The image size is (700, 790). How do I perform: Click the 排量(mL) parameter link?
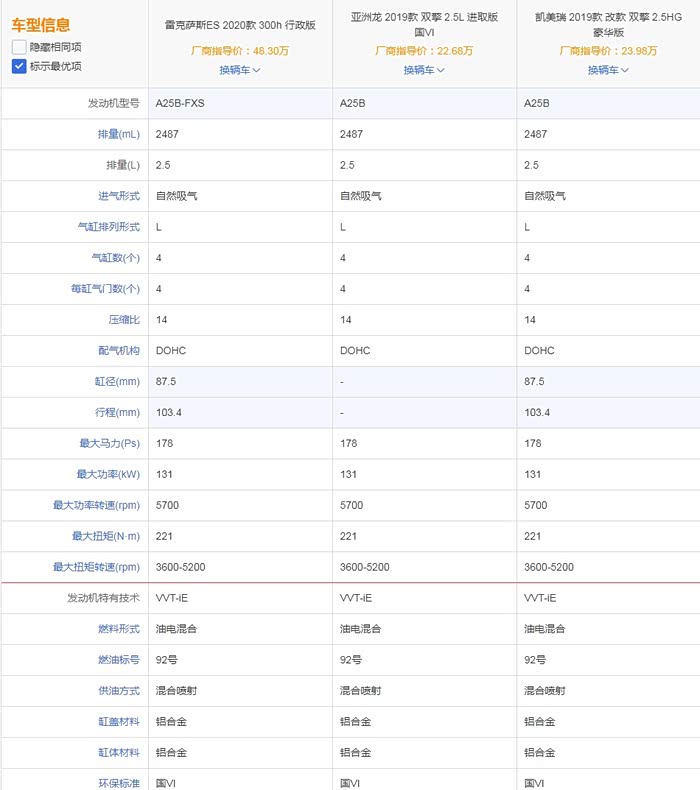(x=118, y=134)
